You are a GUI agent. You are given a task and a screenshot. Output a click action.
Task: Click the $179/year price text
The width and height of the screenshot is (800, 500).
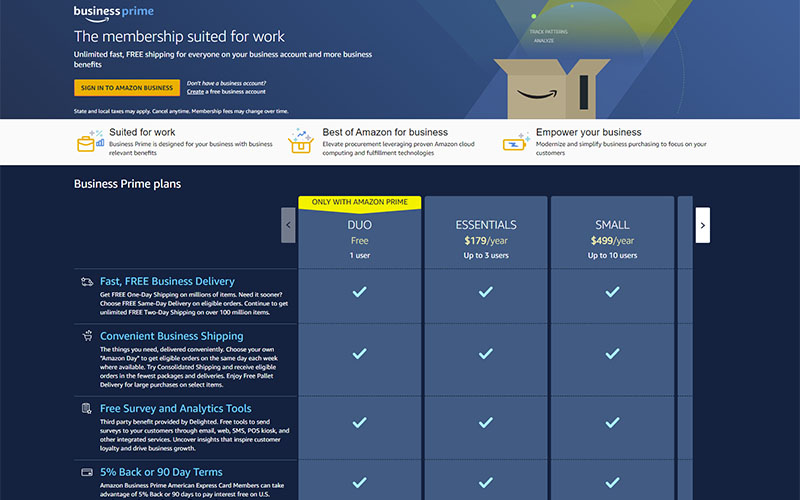[x=486, y=241]
